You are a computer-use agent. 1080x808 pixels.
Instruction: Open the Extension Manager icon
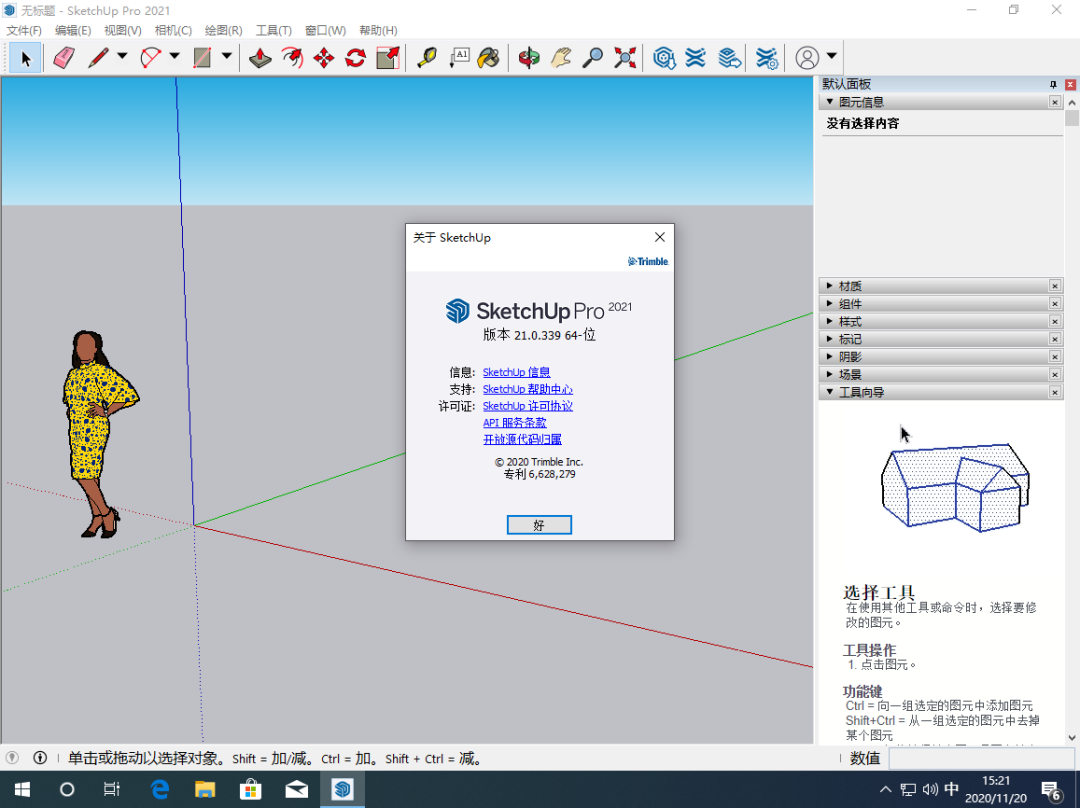tap(767, 57)
